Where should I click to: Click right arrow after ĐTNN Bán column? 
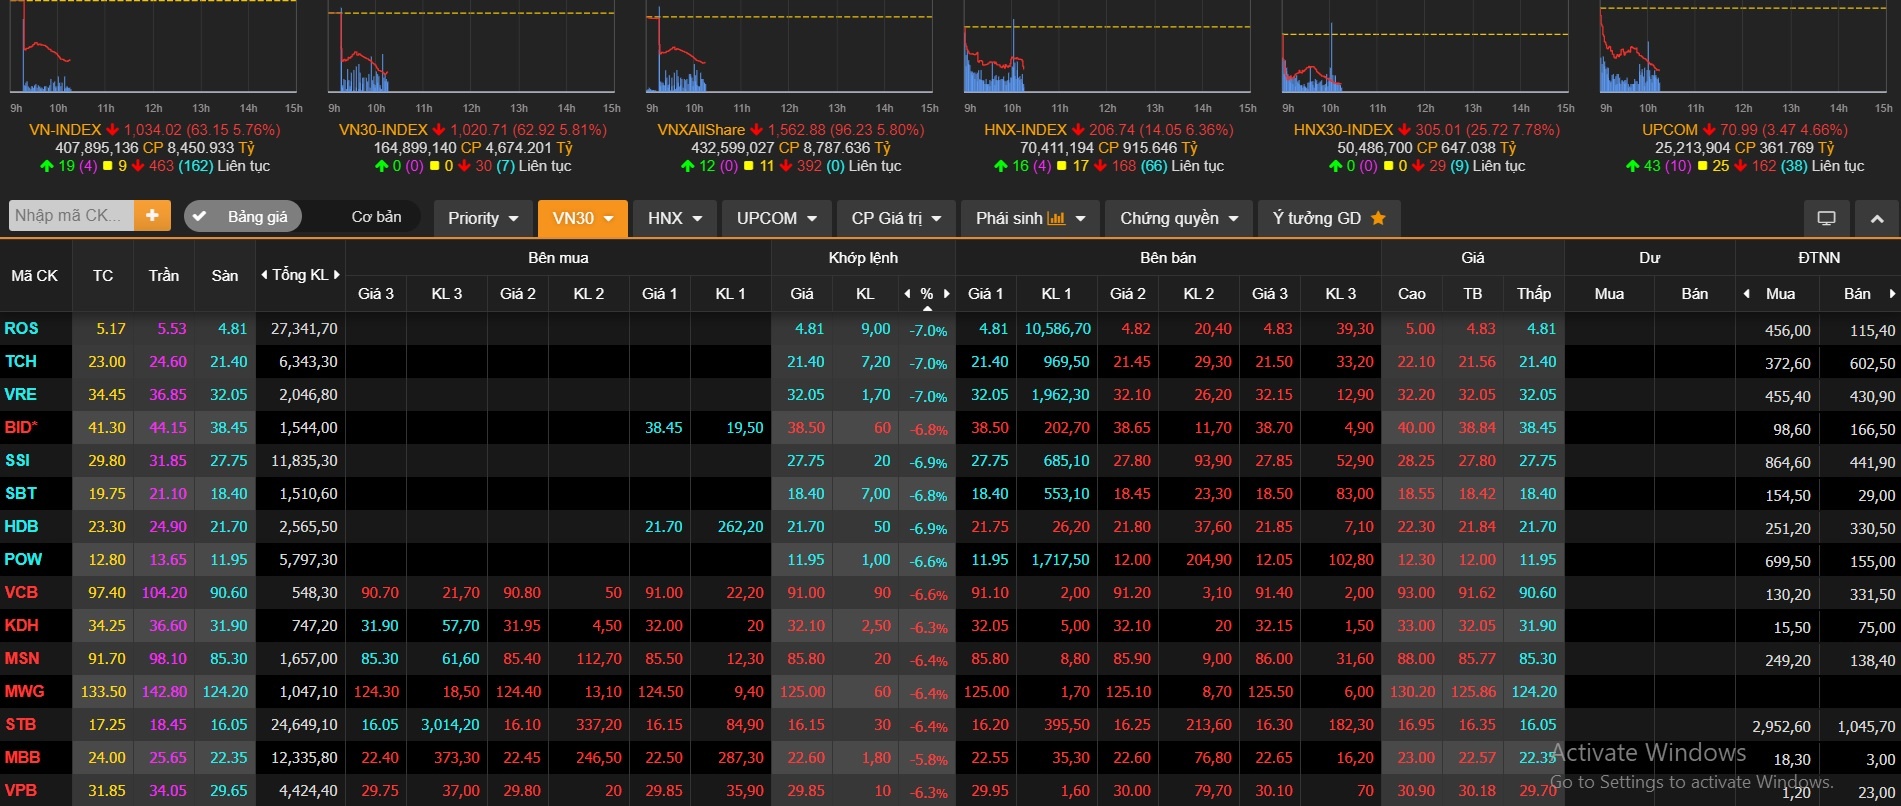click(1892, 294)
